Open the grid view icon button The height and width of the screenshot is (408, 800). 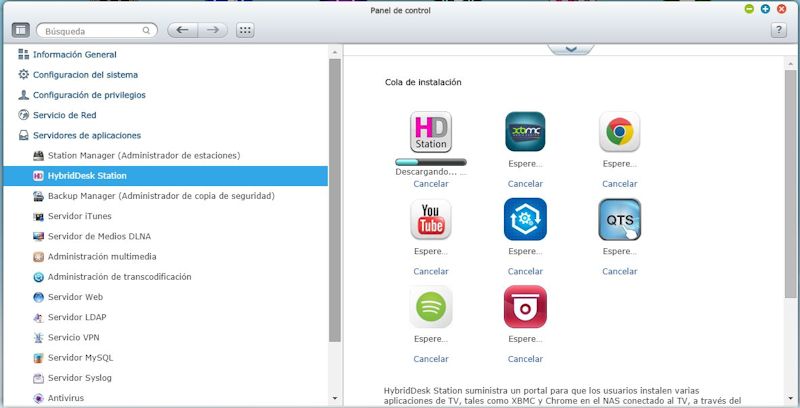[245, 30]
